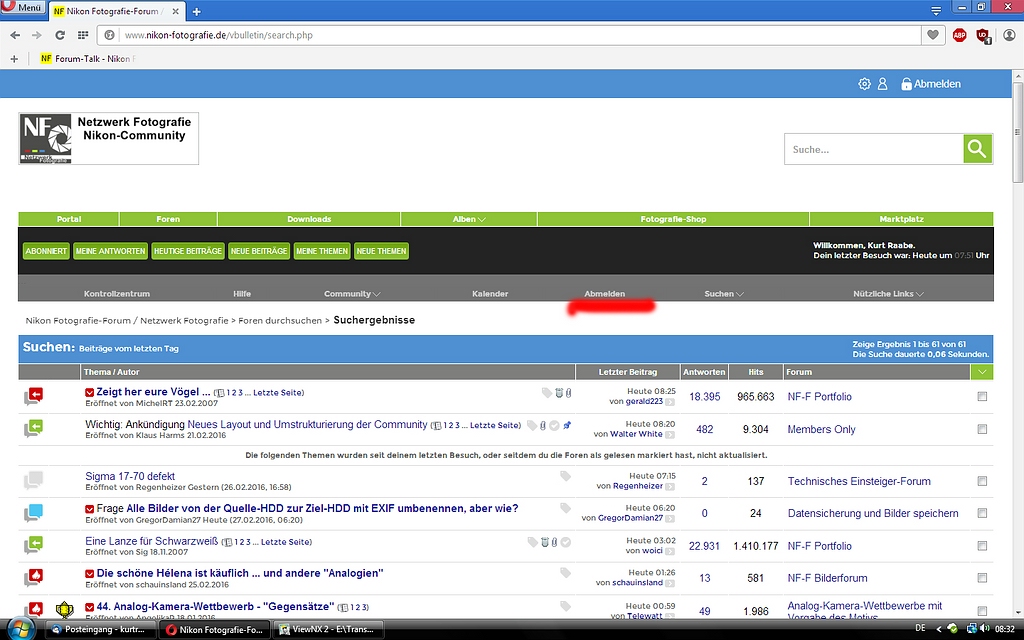Click the Netzwerk Fotografie NF logo
Viewport: 1024px width, 640px height.
[x=108, y=138]
